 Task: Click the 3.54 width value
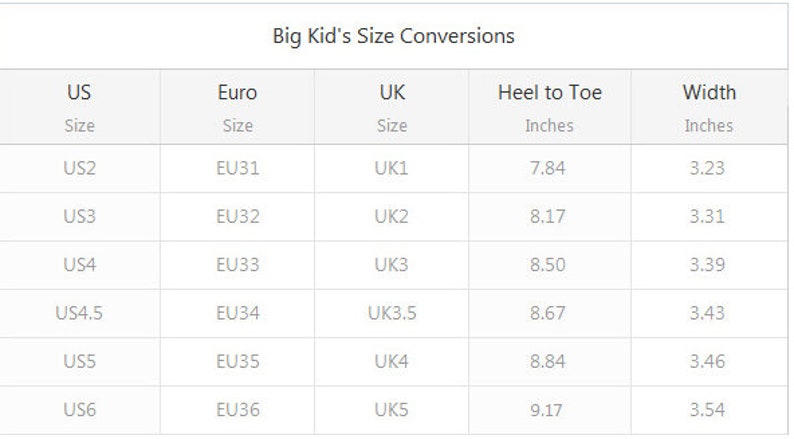pyautogui.click(x=707, y=410)
